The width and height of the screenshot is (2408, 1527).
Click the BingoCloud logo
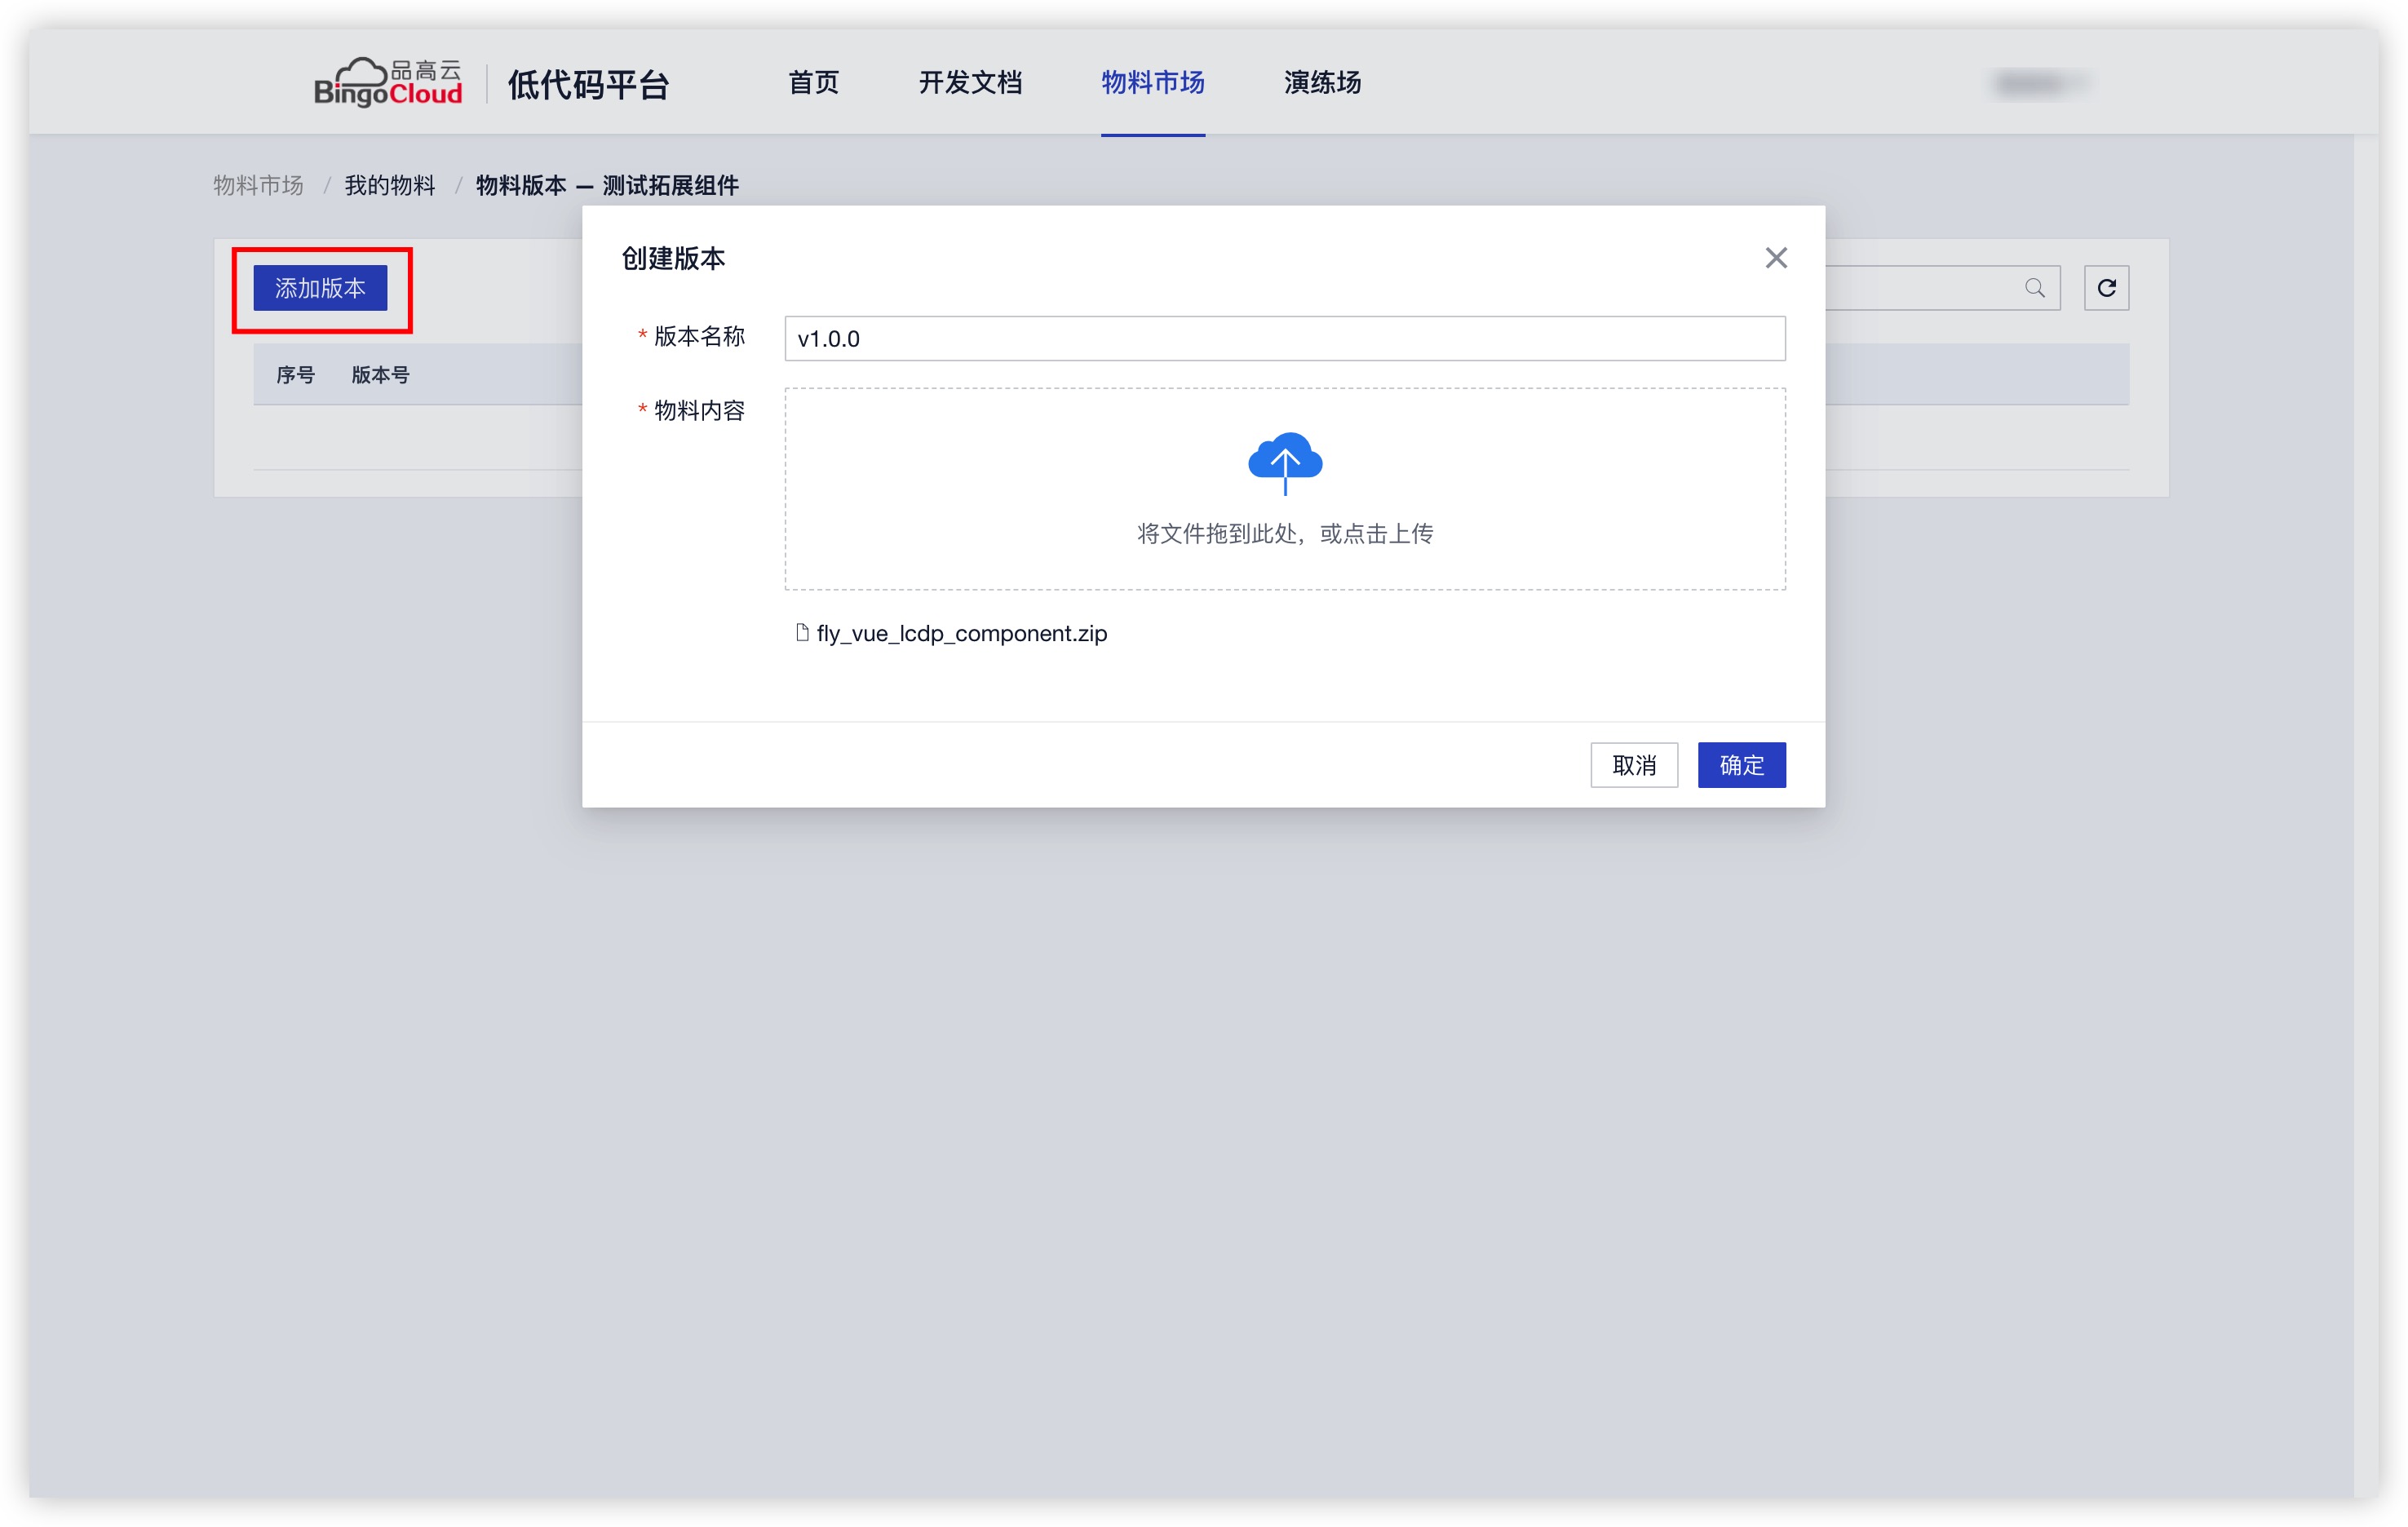pyautogui.click(x=388, y=82)
